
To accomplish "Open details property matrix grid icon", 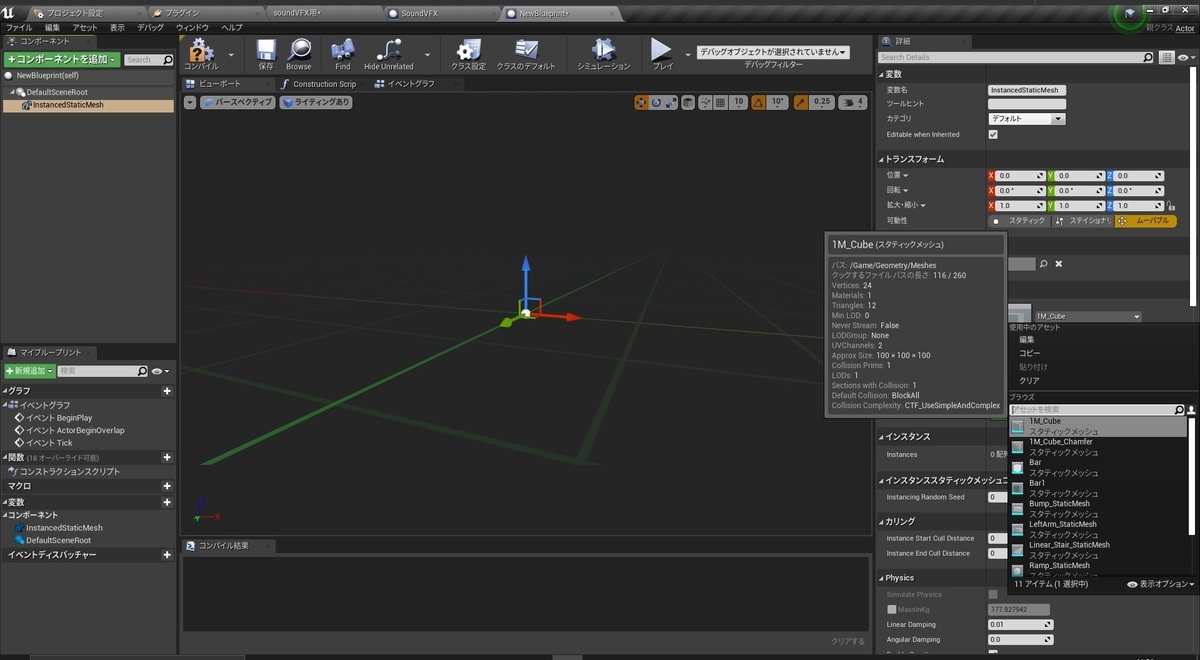I will coord(1169,57).
